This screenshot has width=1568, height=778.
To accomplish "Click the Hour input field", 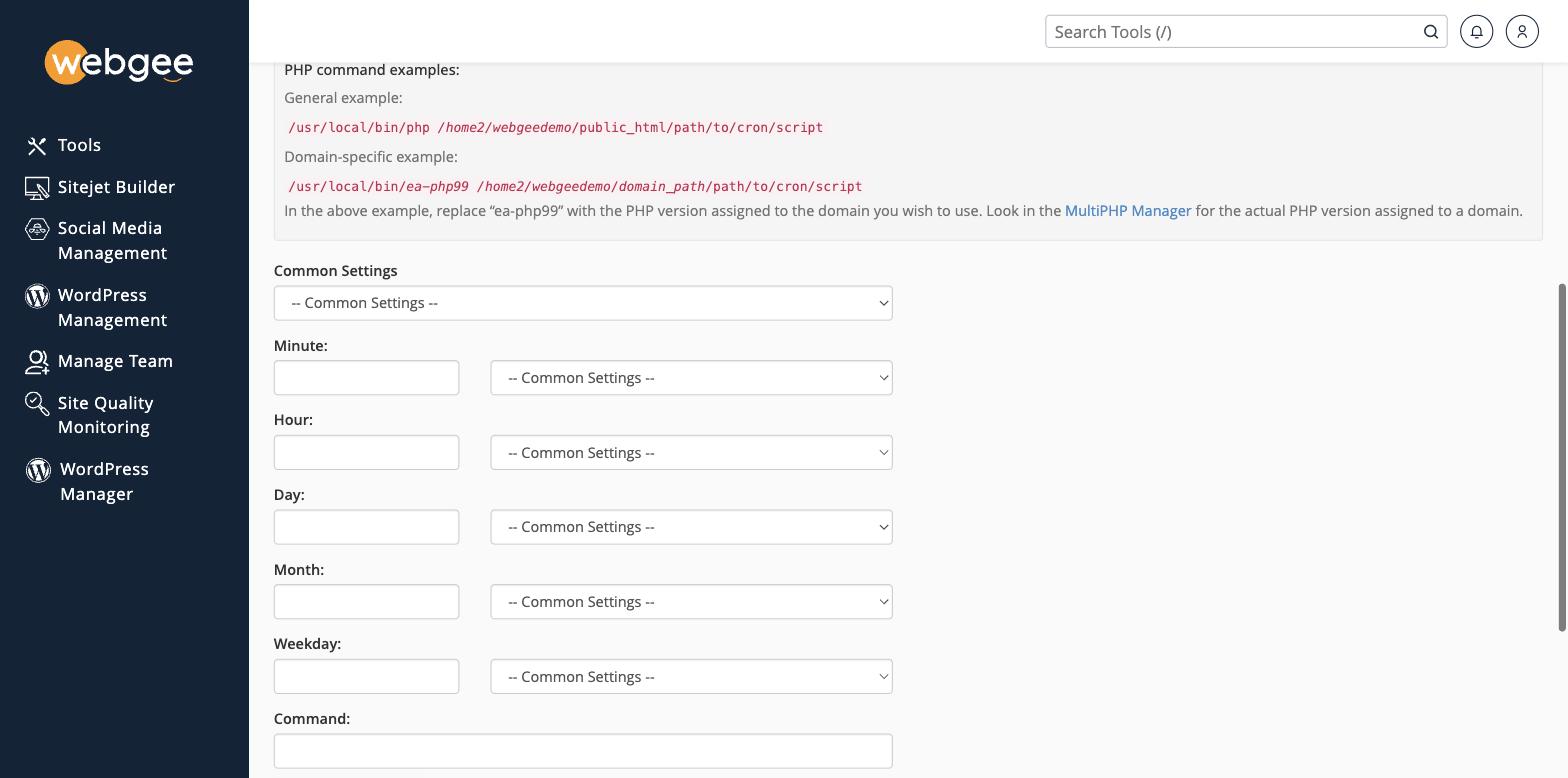I will click(366, 453).
